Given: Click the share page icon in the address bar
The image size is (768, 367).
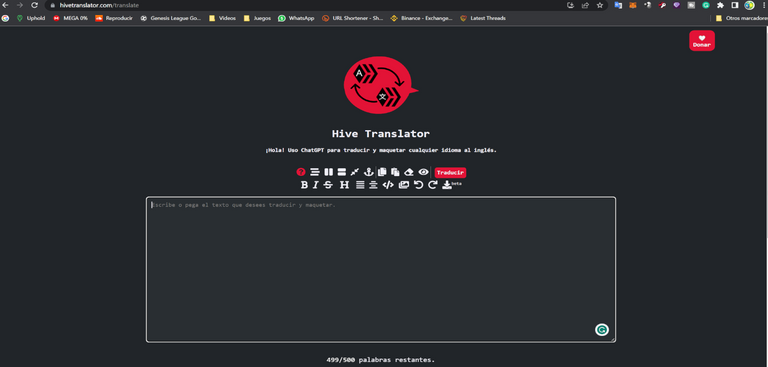Looking at the screenshot, I should 585,5.
